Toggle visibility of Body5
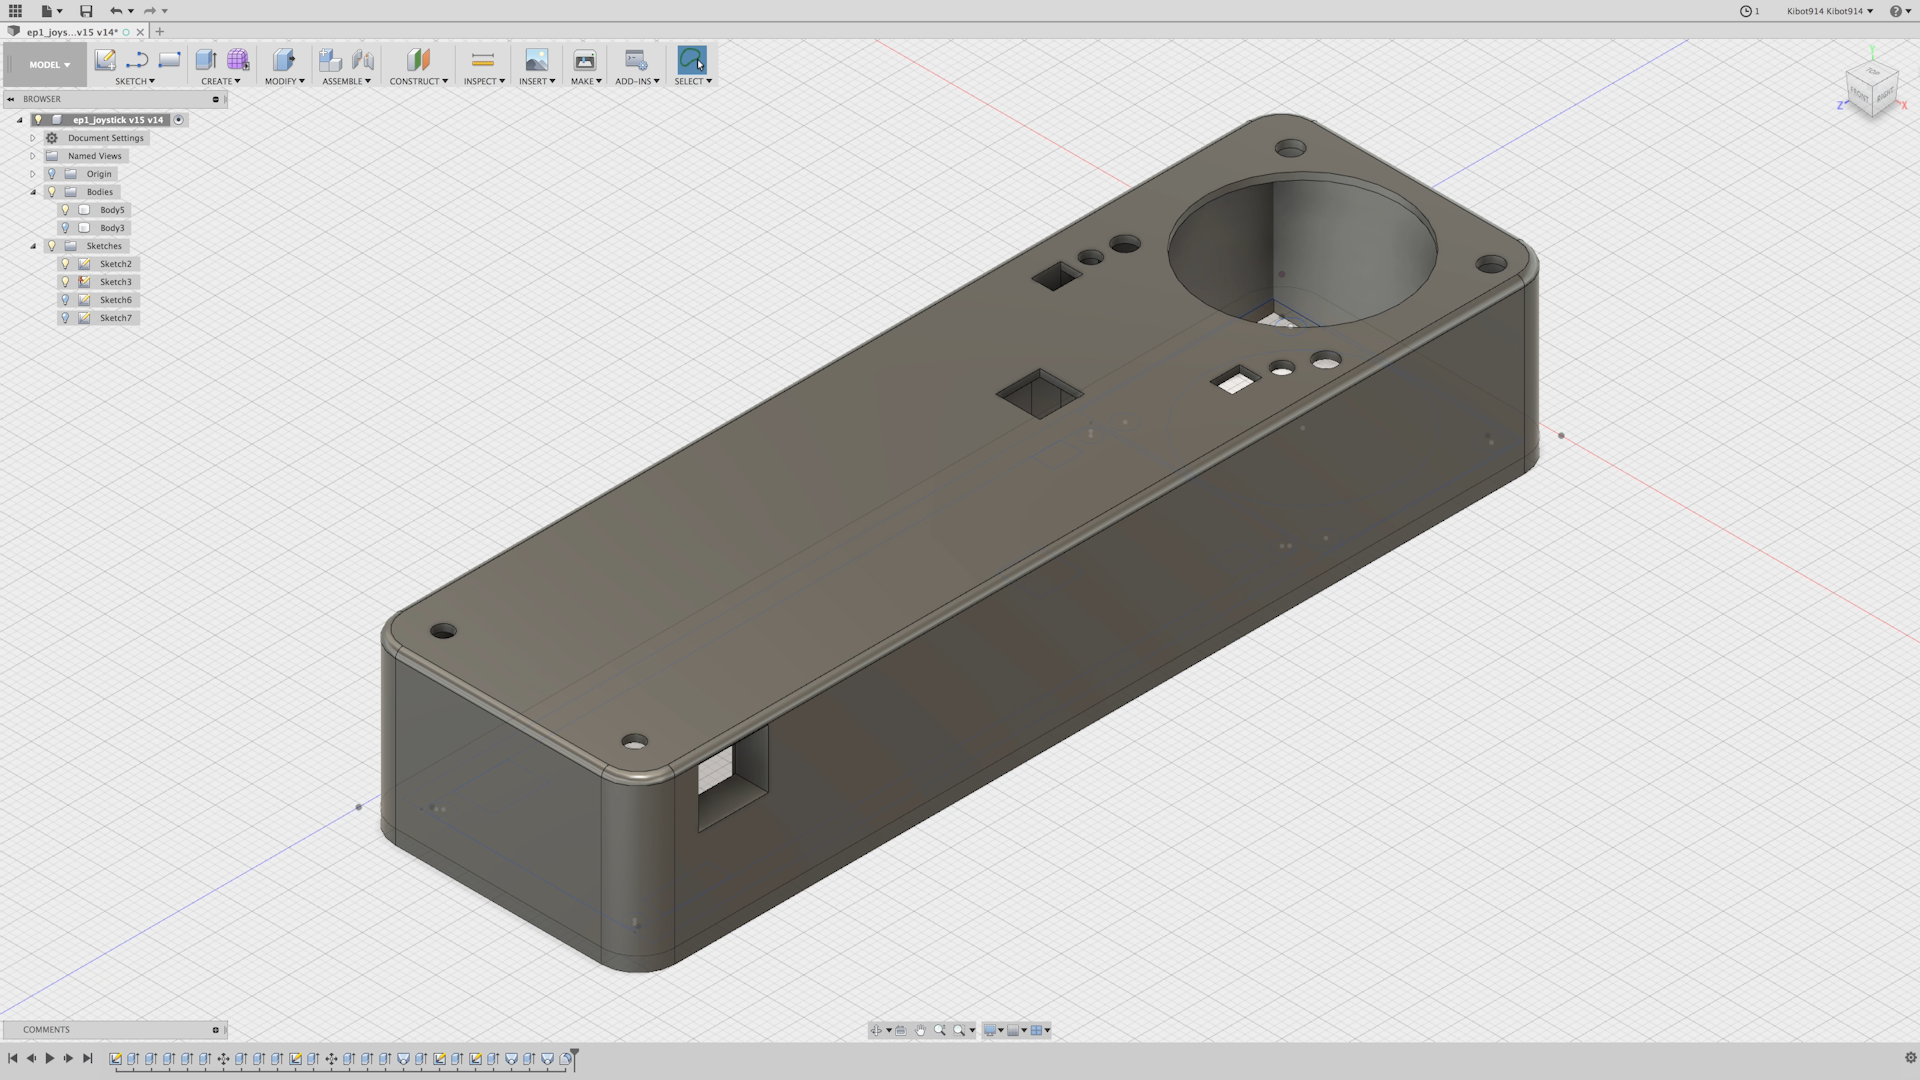Image resolution: width=1920 pixels, height=1080 pixels. click(66, 210)
